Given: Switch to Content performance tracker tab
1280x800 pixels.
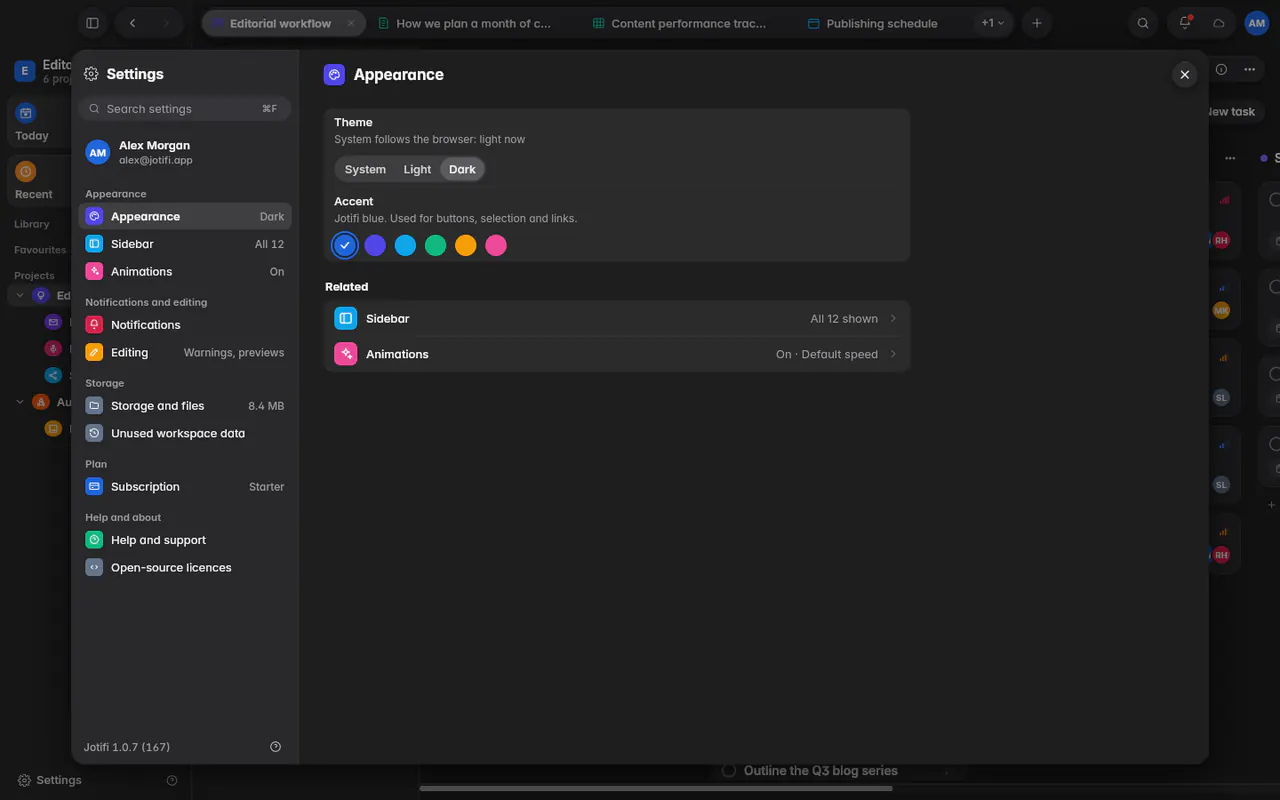Looking at the screenshot, I should click(x=688, y=23).
